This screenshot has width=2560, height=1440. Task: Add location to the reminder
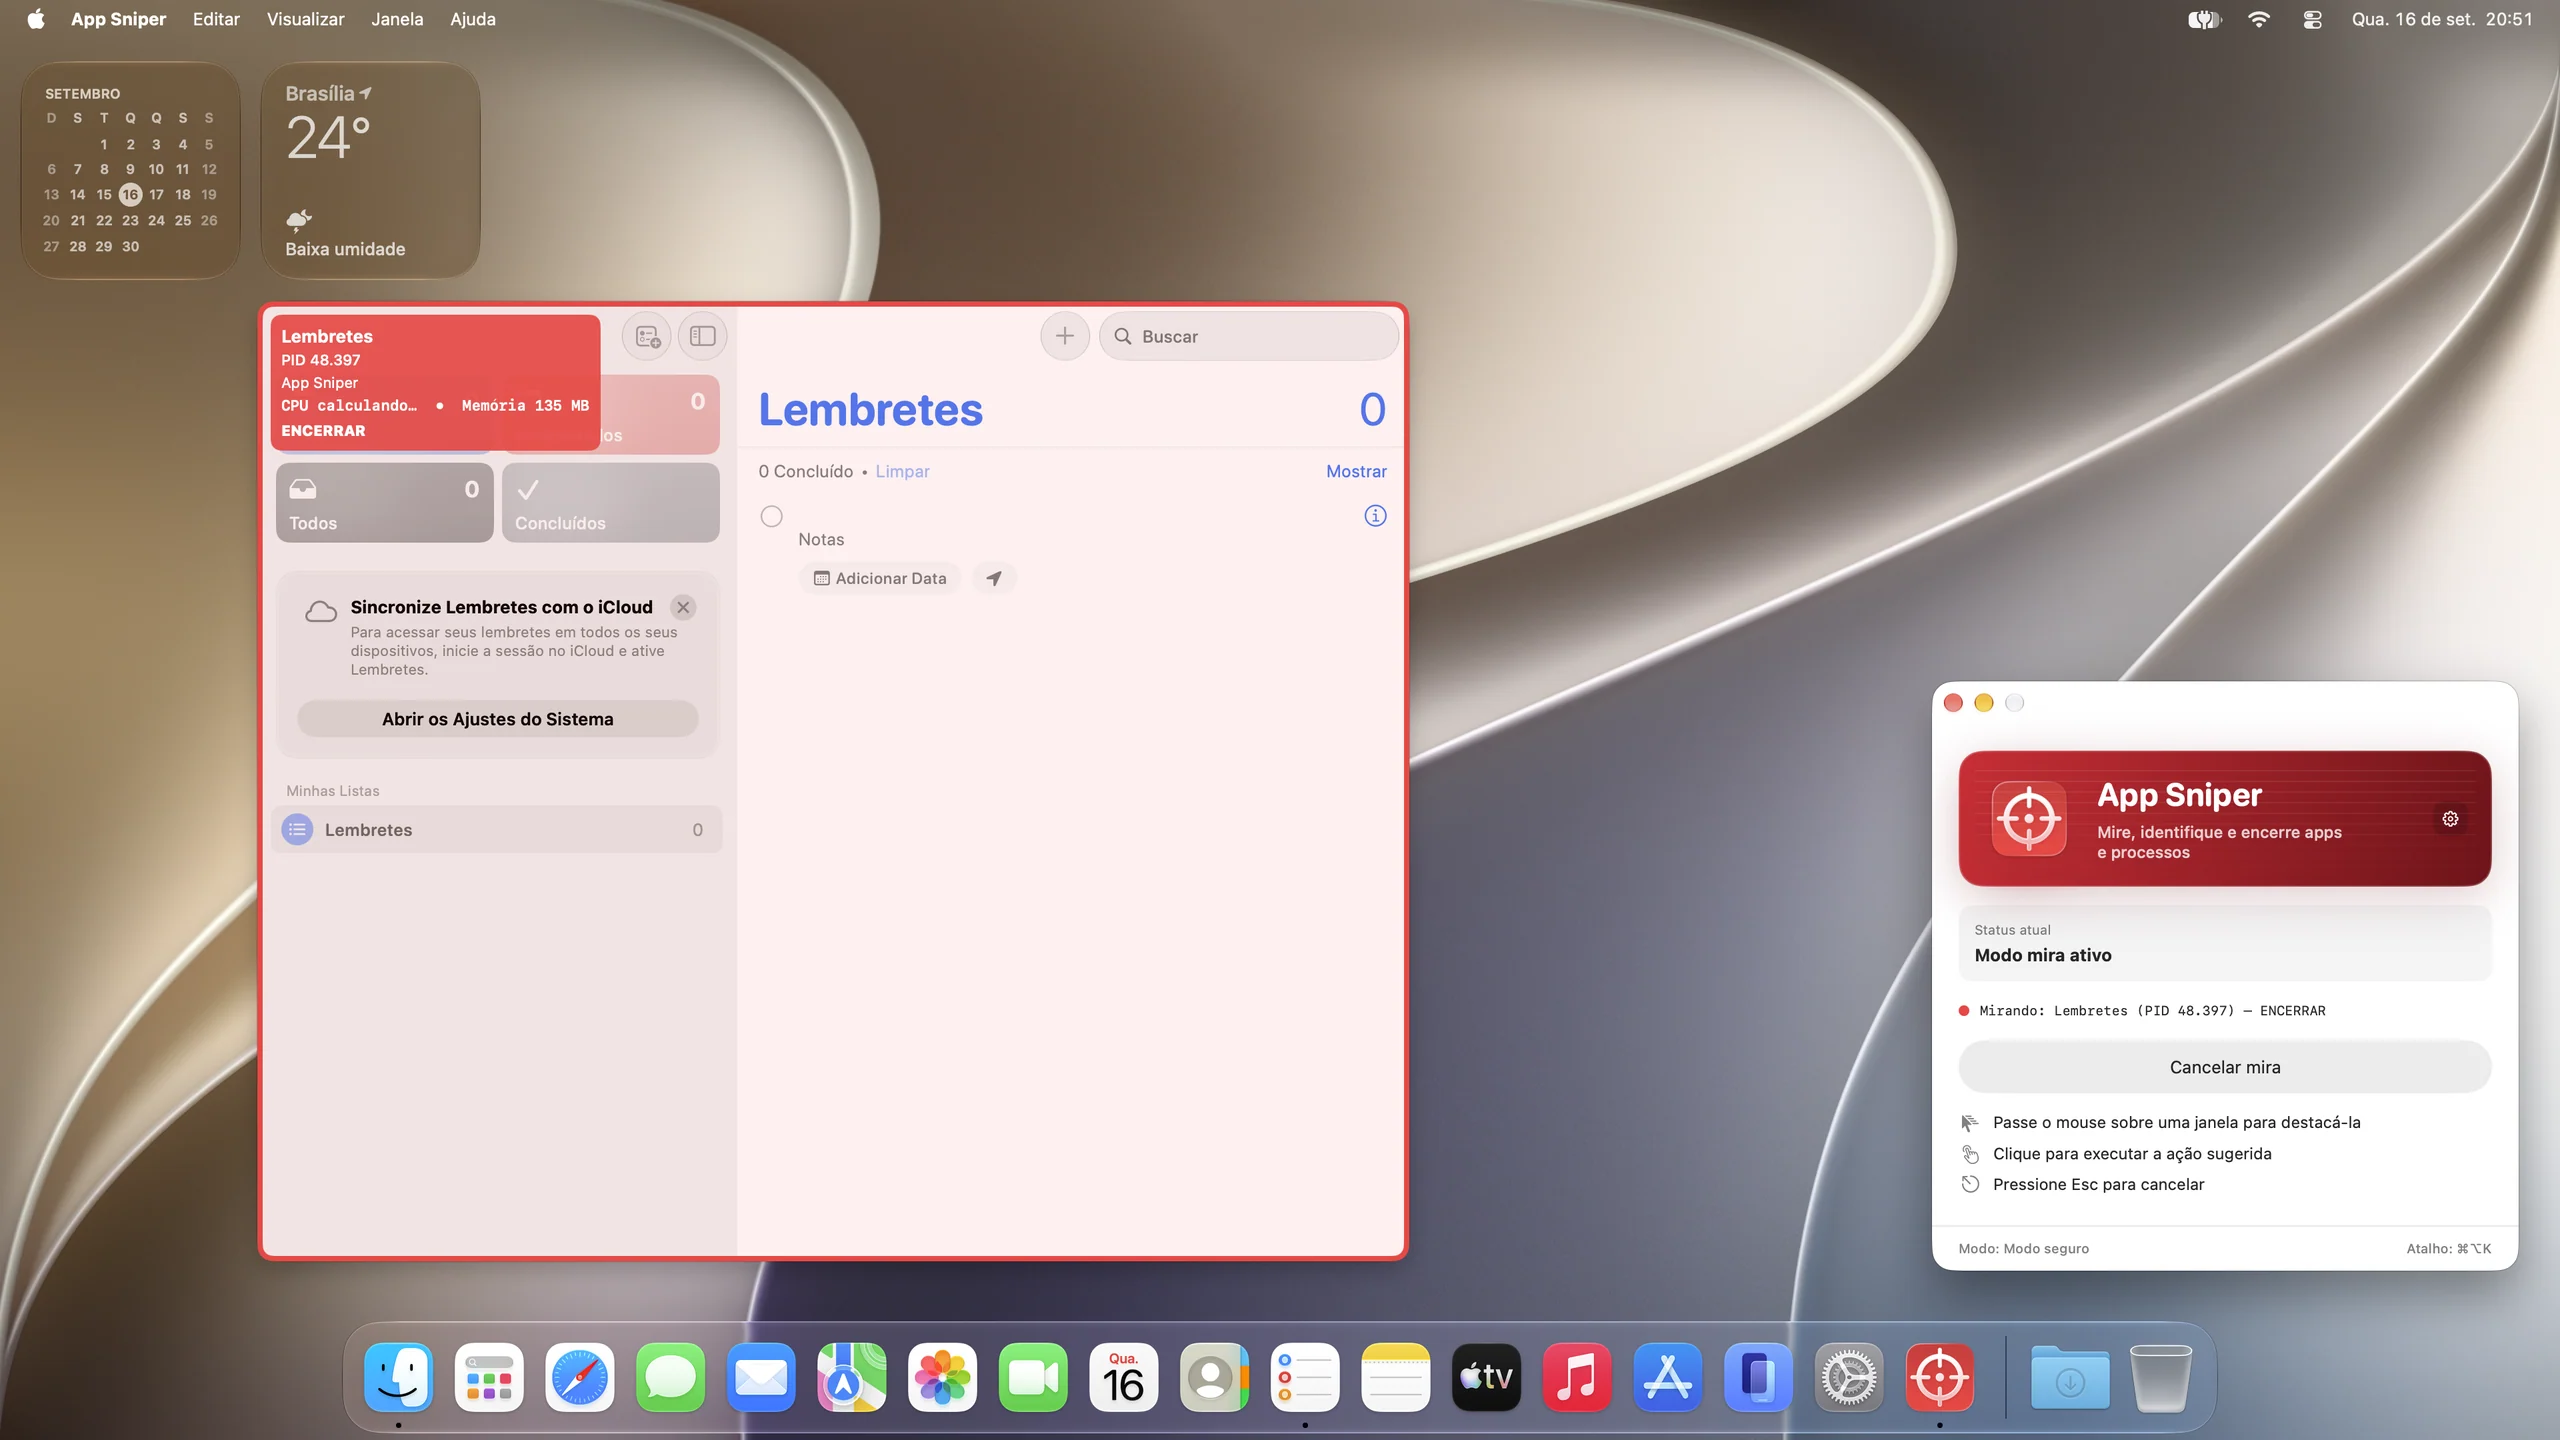point(994,579)
